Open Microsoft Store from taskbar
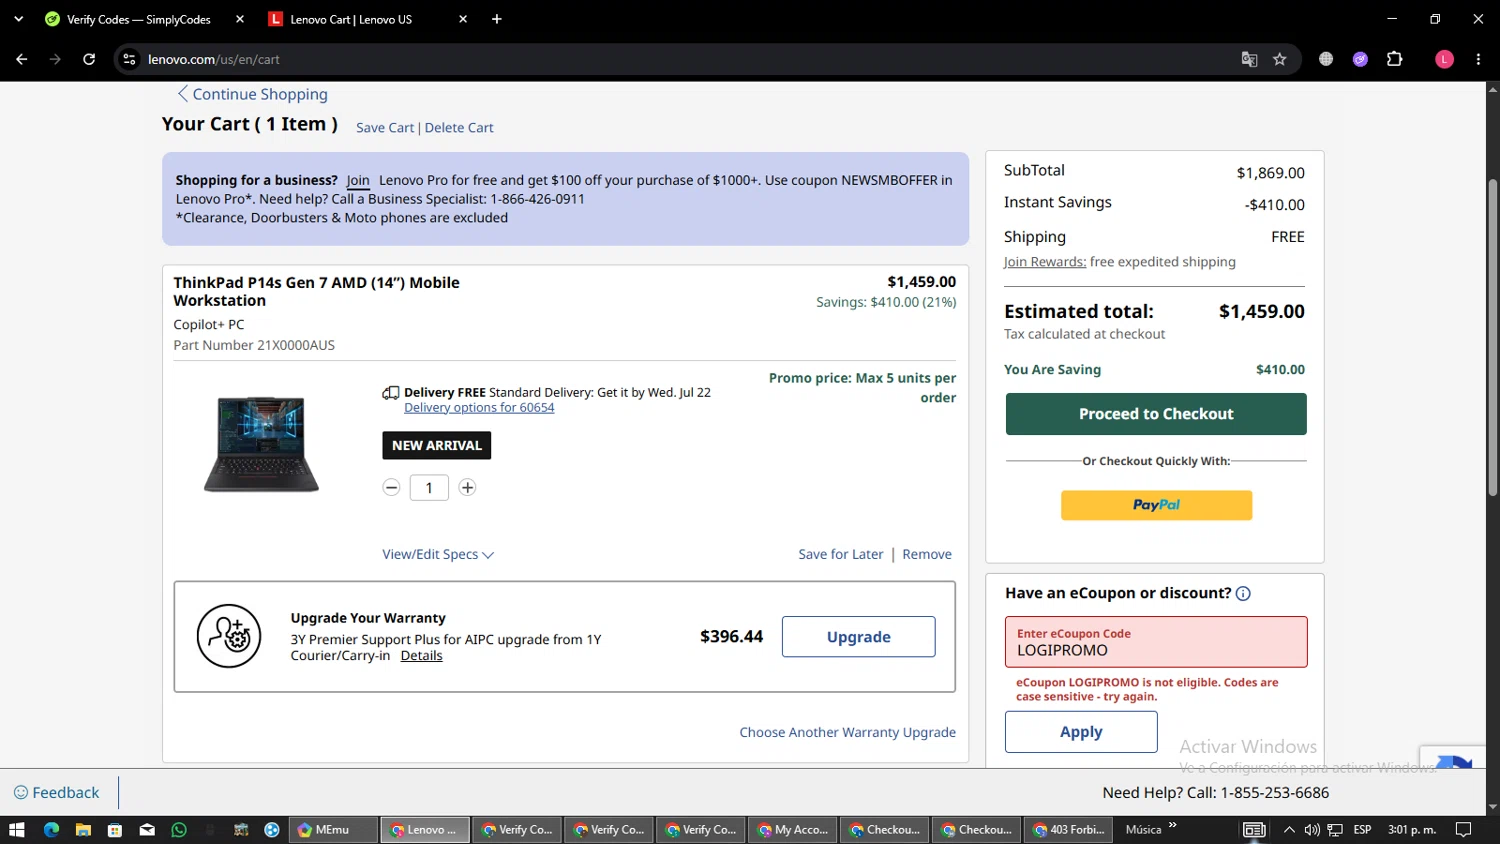 115,830
